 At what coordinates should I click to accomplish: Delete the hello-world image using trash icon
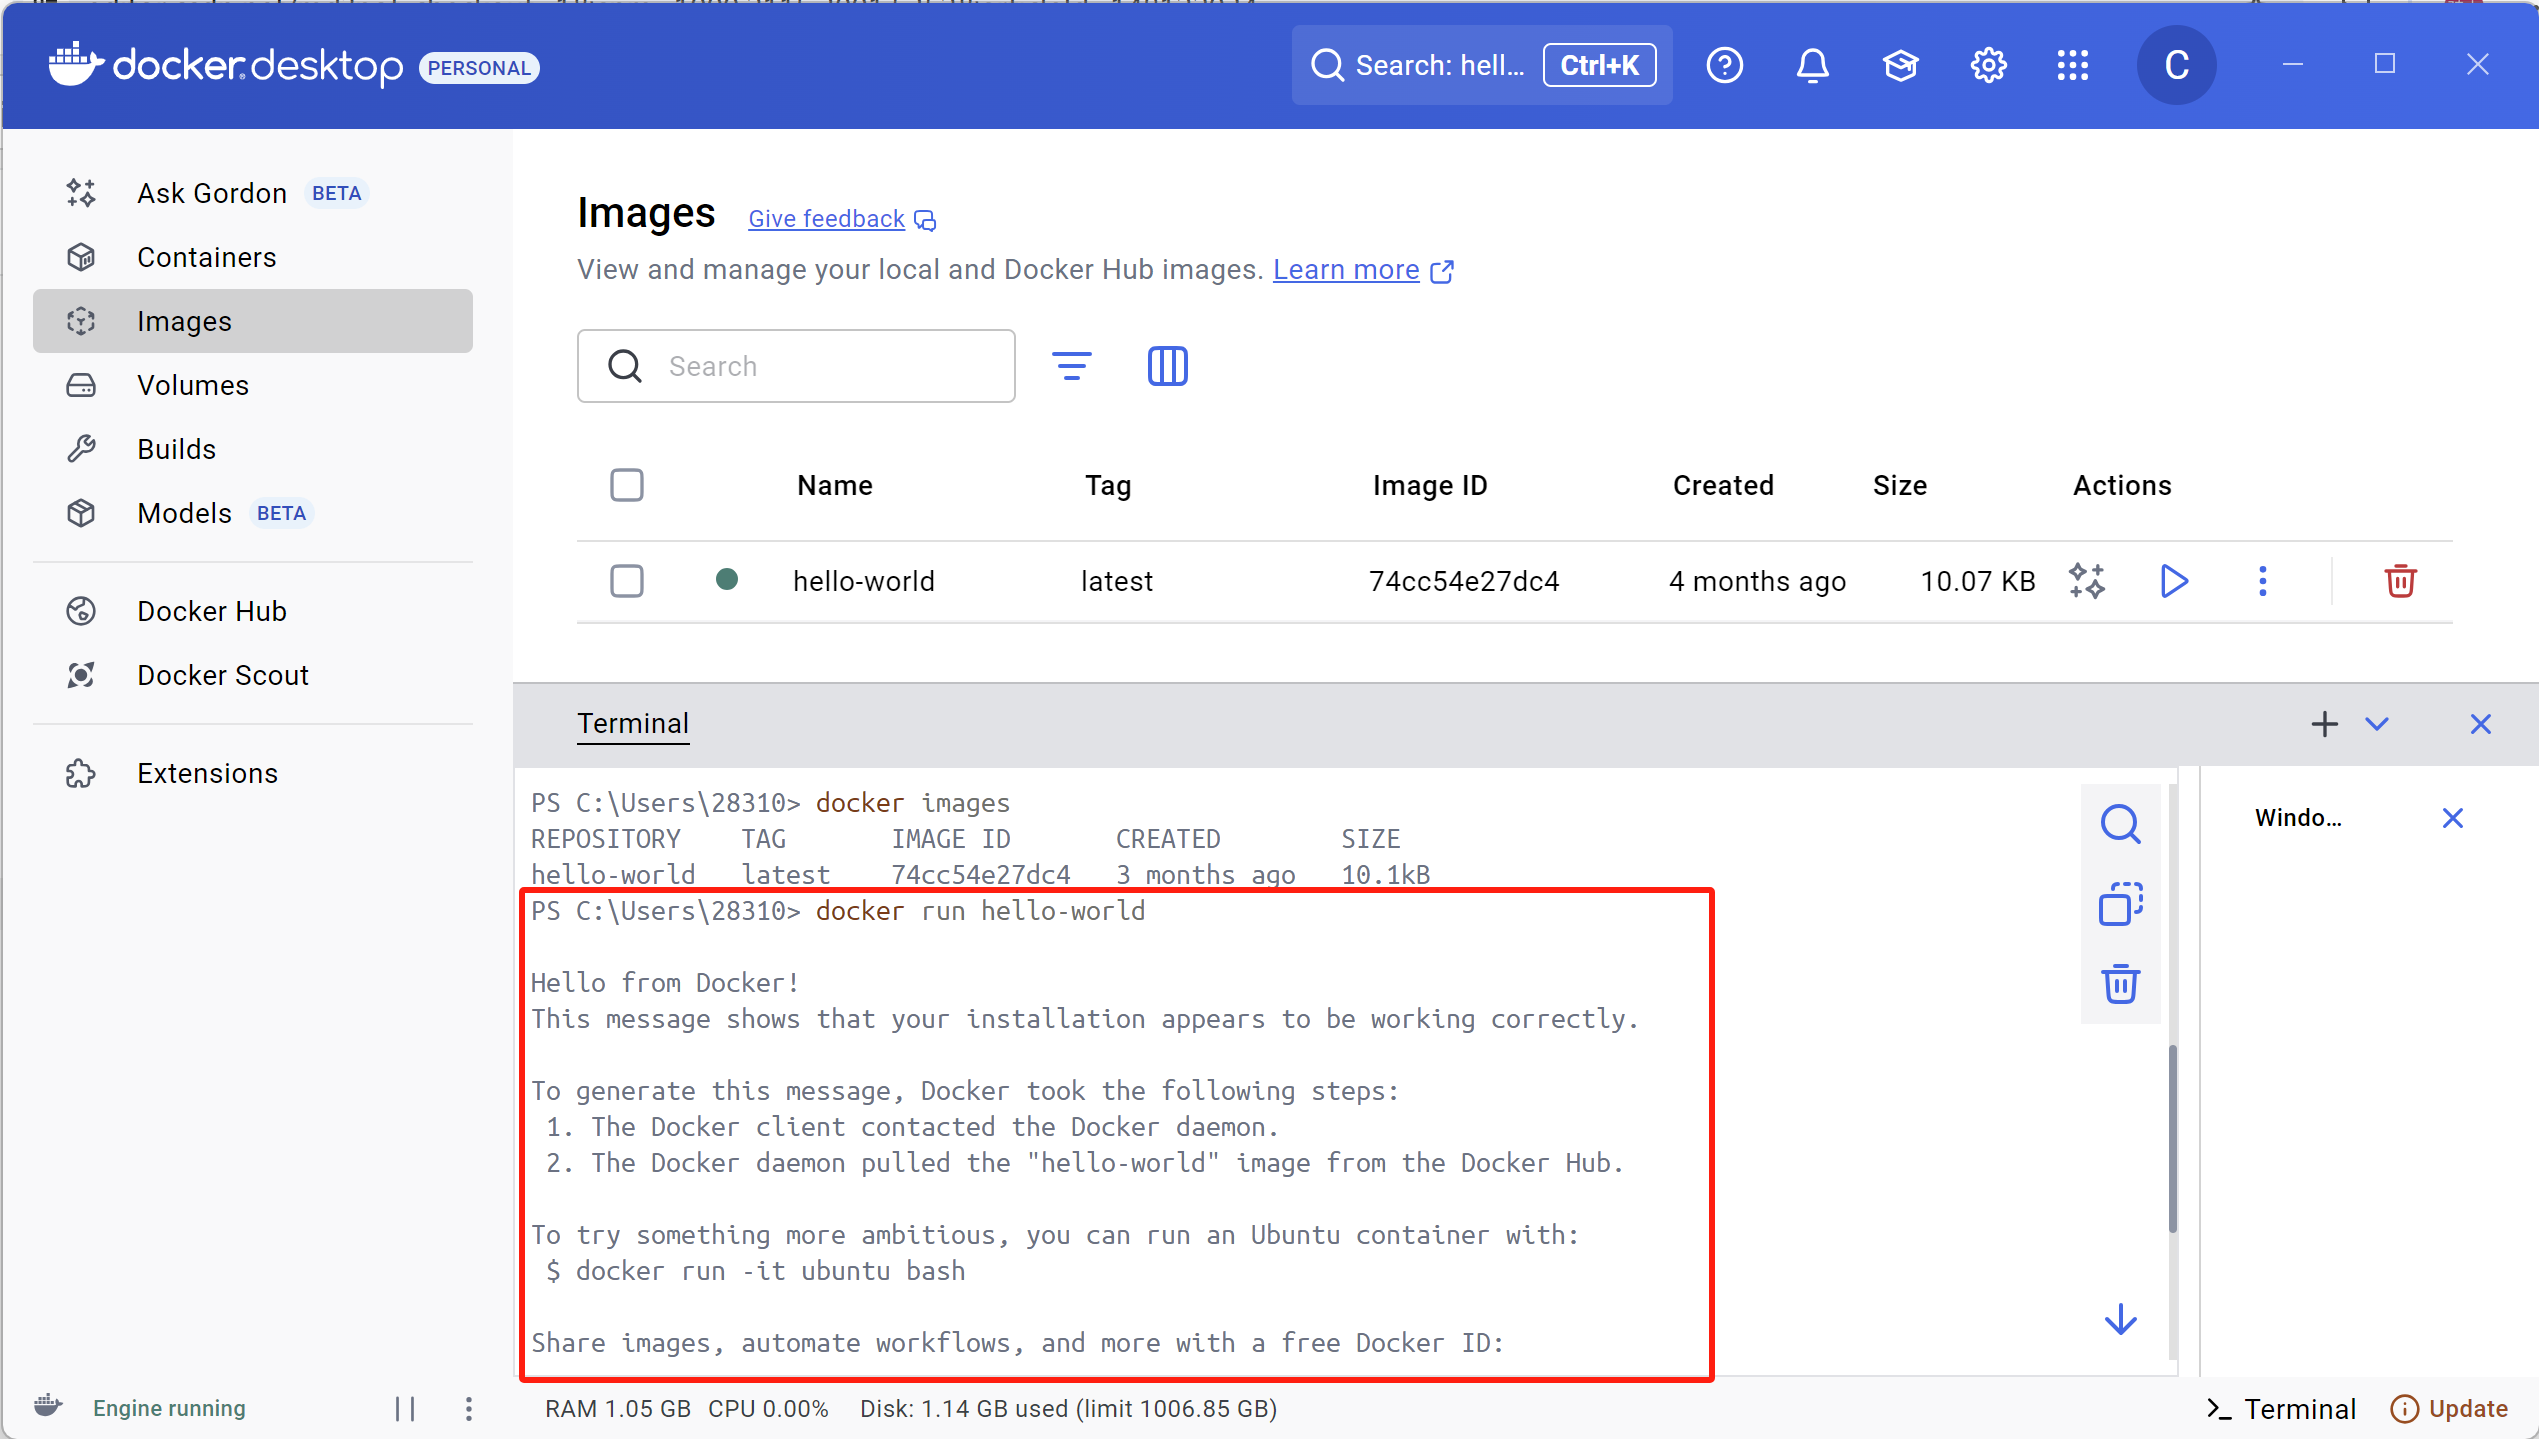(x=2400, y=581)
